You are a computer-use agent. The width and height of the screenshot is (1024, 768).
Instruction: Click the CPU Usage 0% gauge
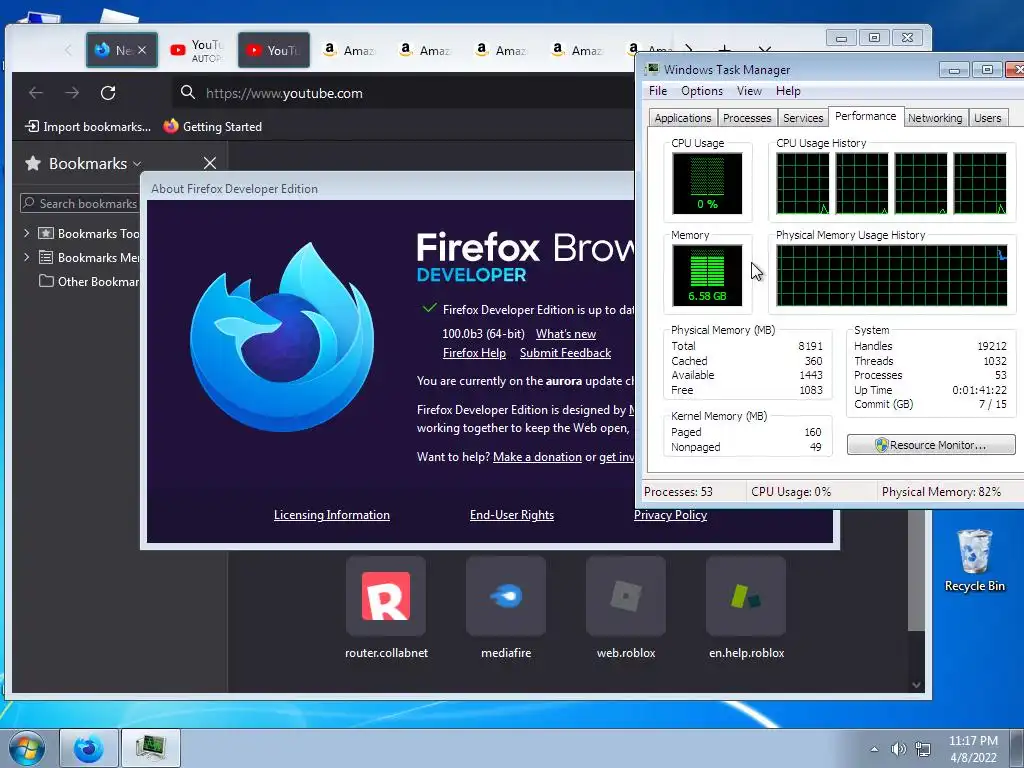707,184
